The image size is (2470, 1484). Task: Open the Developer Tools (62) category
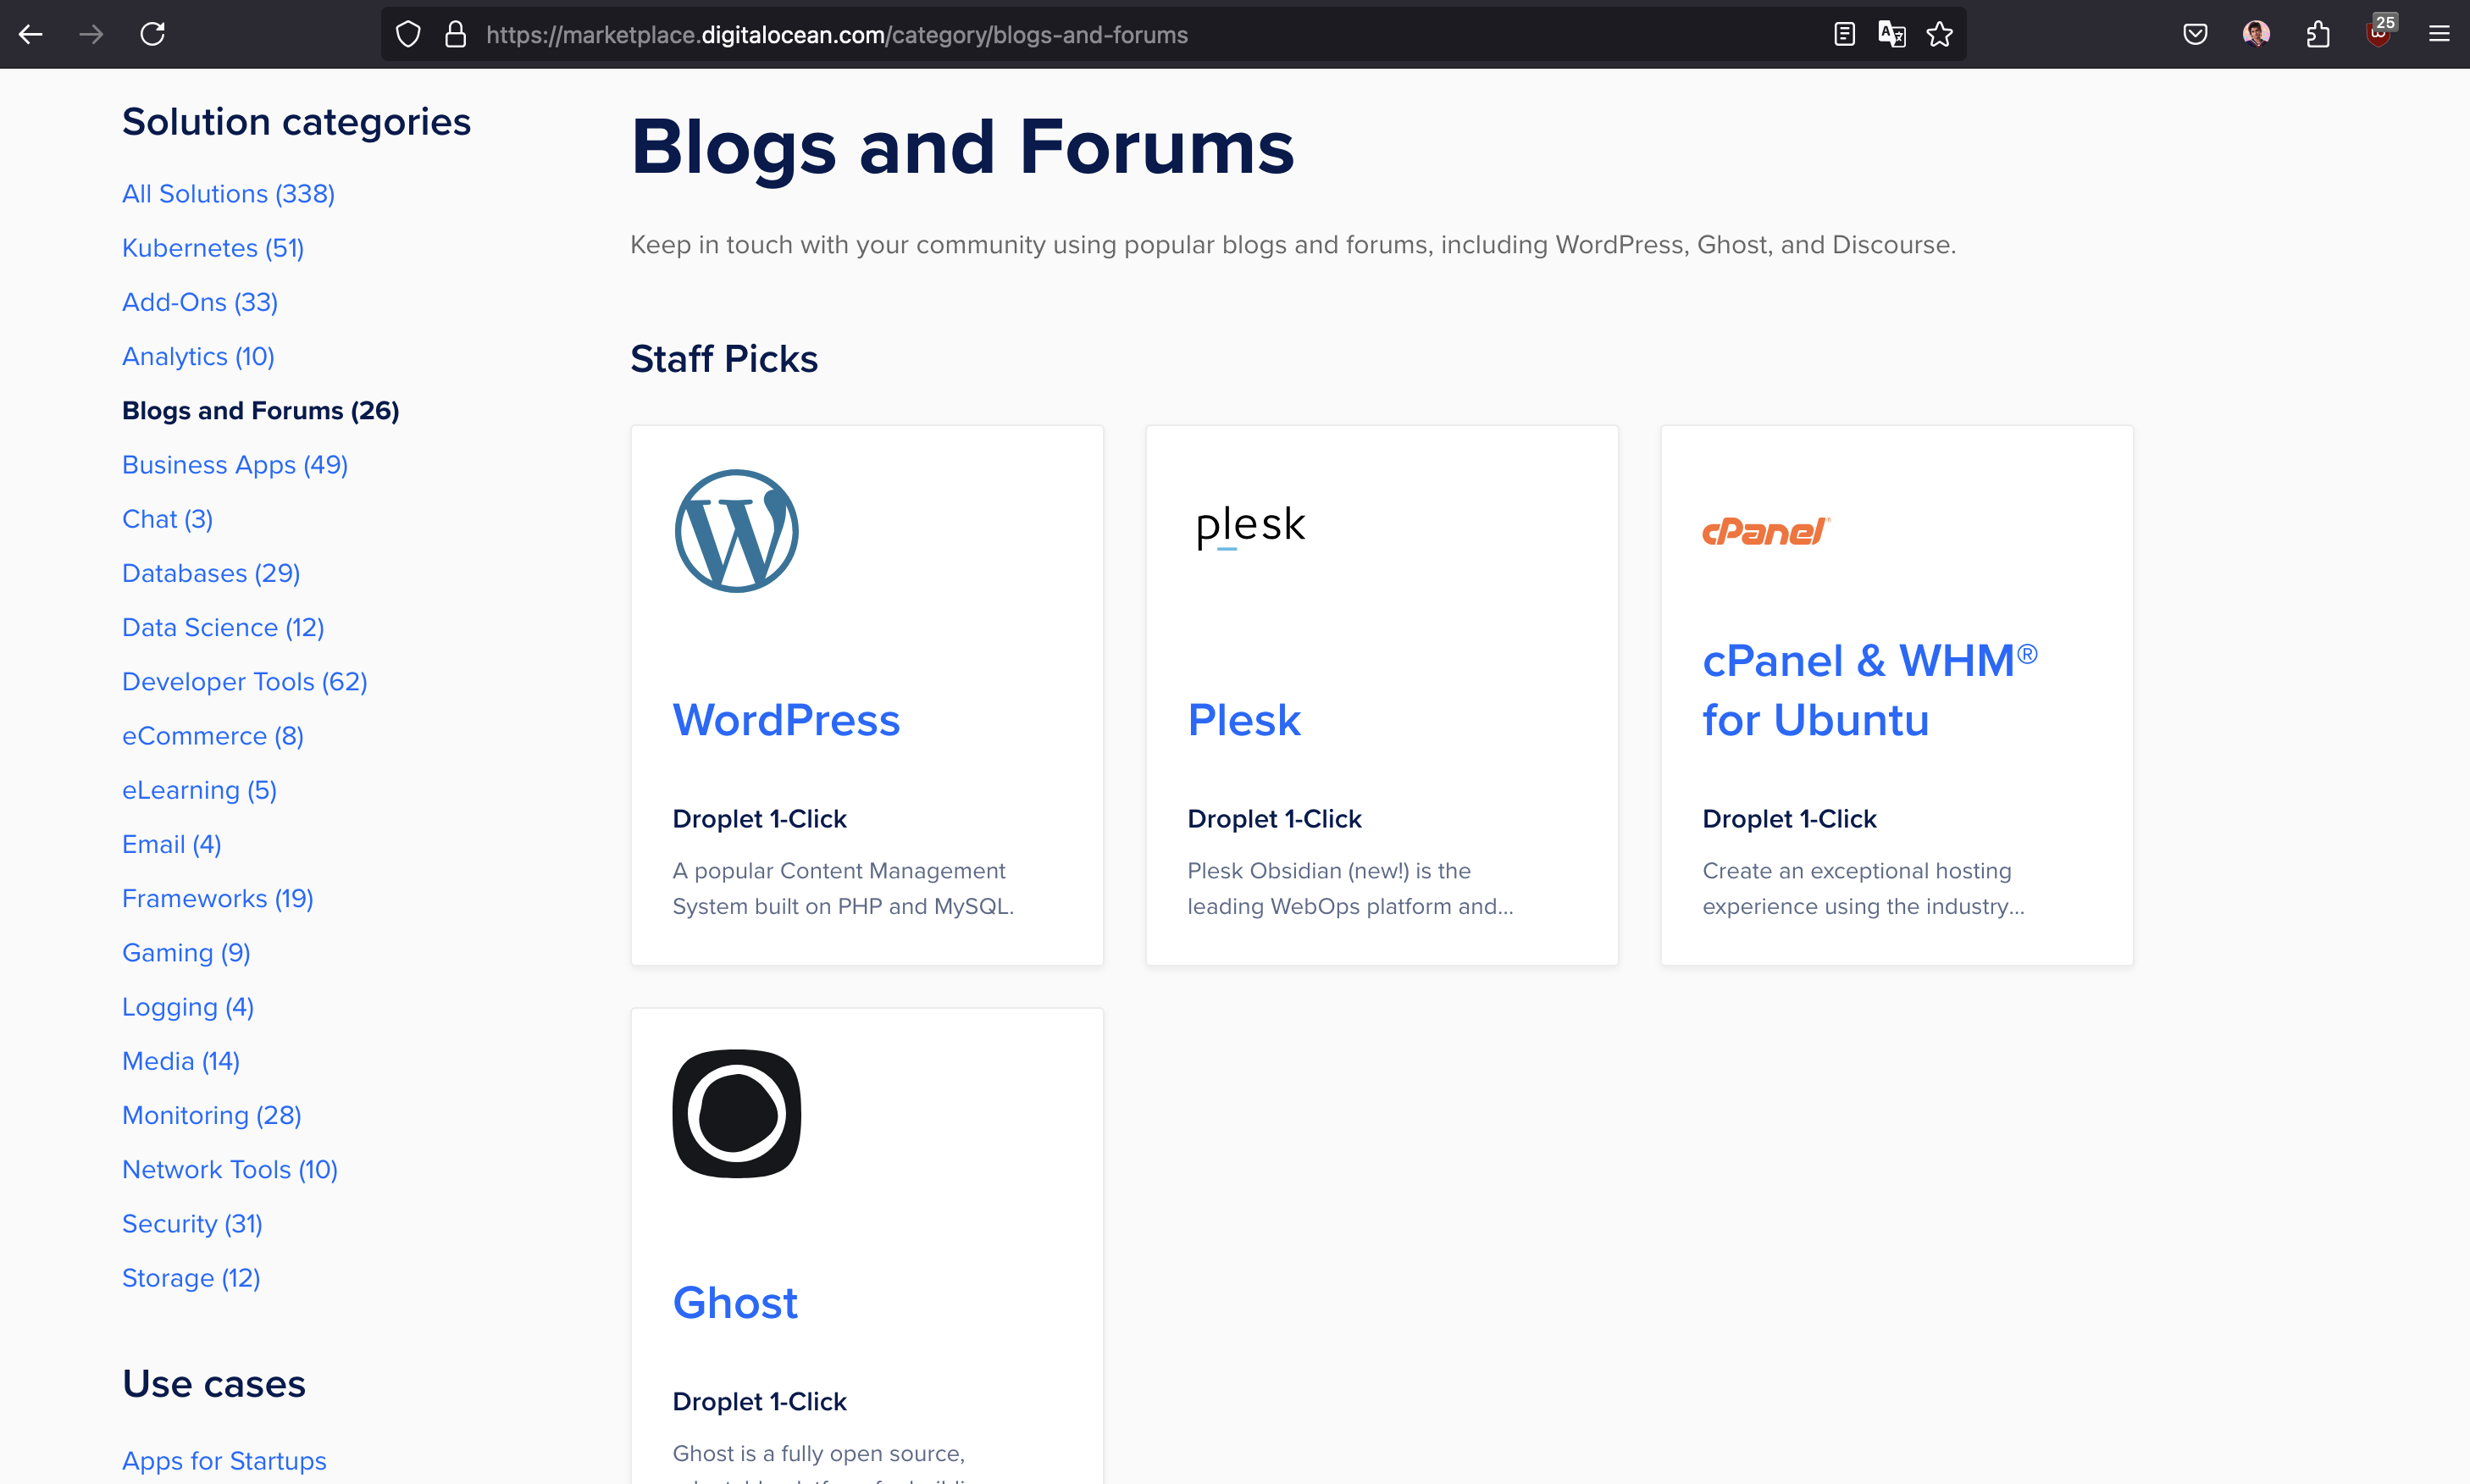click(x=244, y=681)
